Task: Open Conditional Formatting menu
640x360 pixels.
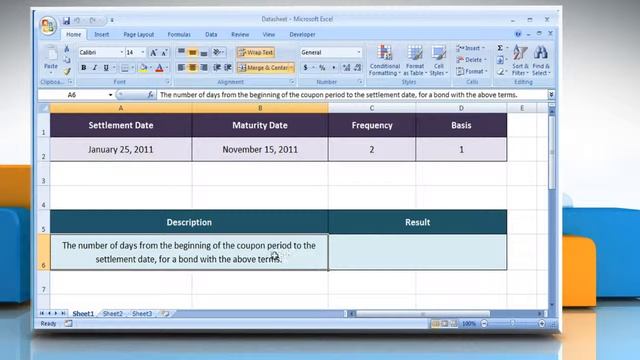Action: coord(384,60)
